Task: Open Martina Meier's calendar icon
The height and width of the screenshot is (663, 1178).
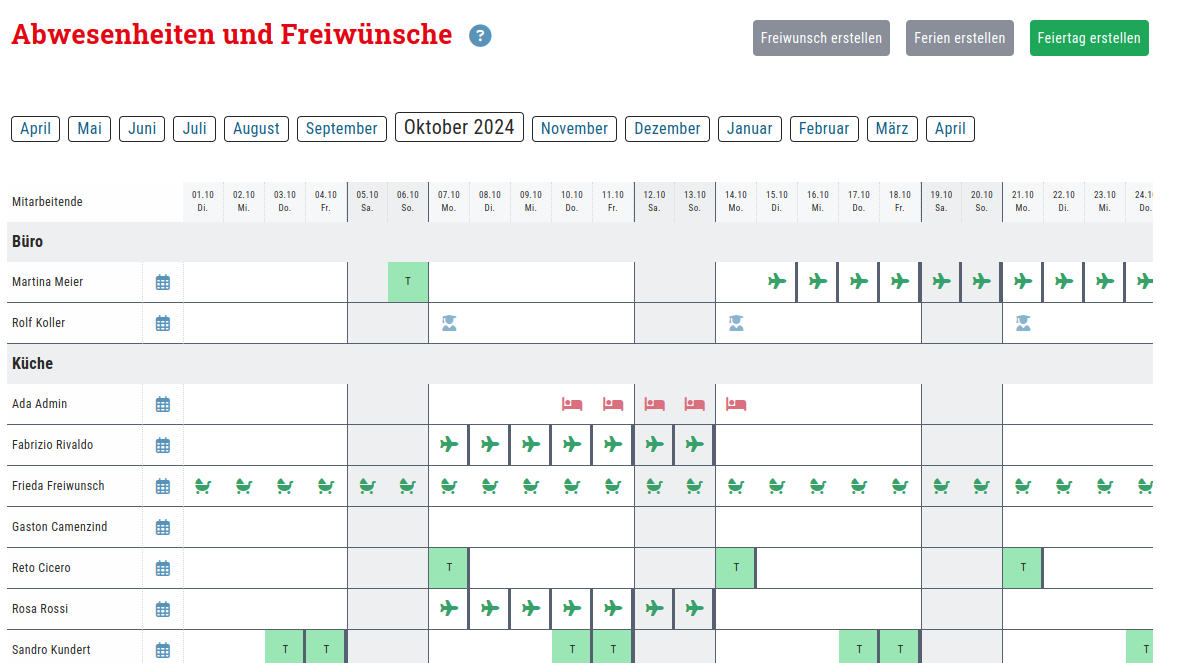Action: pyautogui.click(x=163, y=282)
